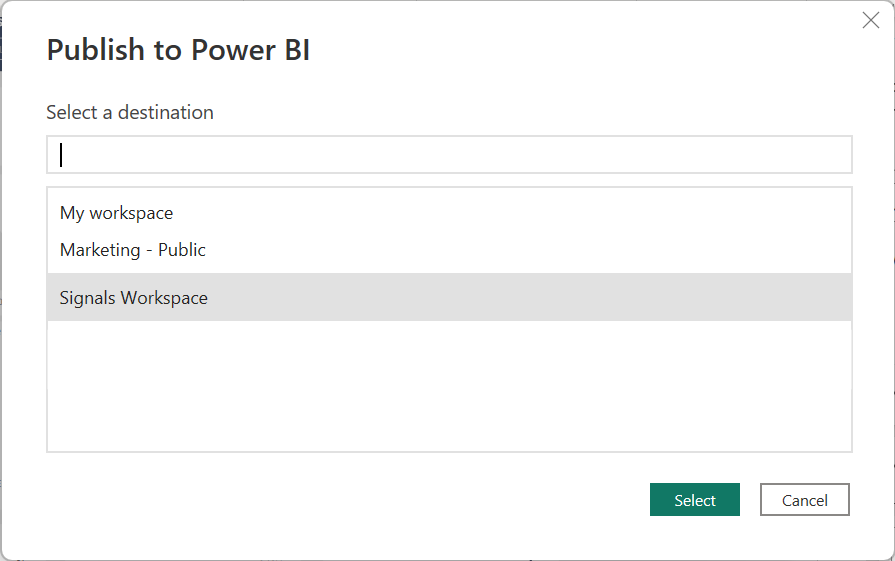Cancel publishing to Power BI
The image size is (895, 561).
click(804, 500)
